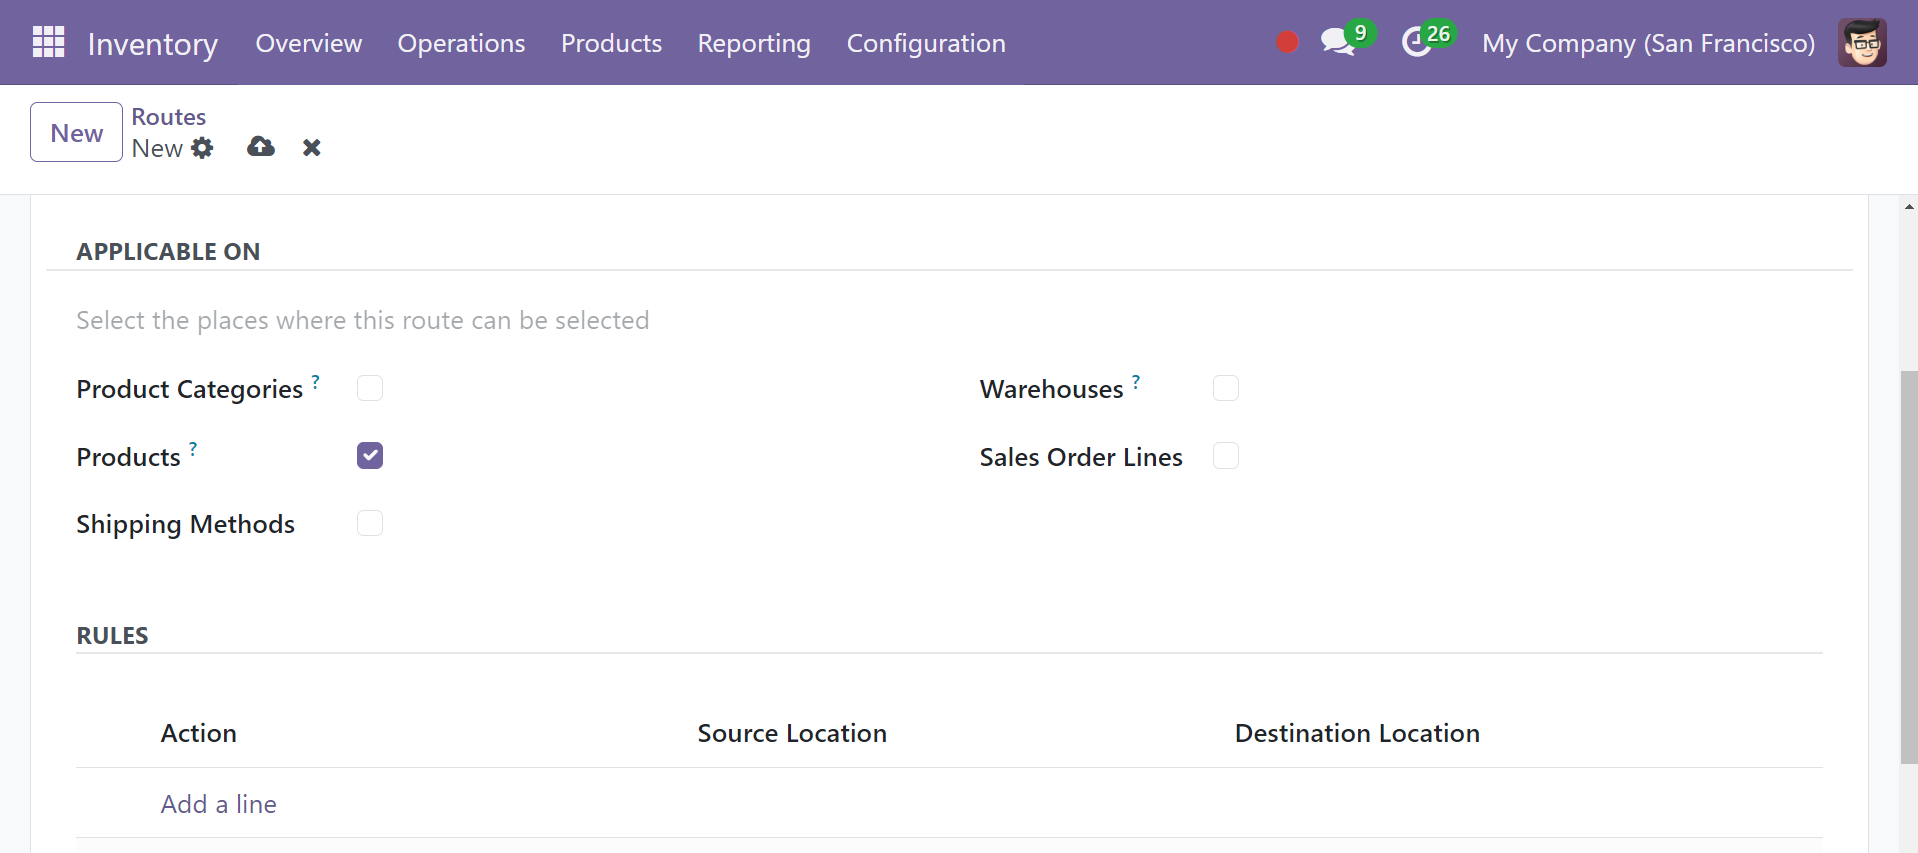This screenshot has height=853, width=1918.
Task: Open the conversations chat icon
Action: 1337,42
